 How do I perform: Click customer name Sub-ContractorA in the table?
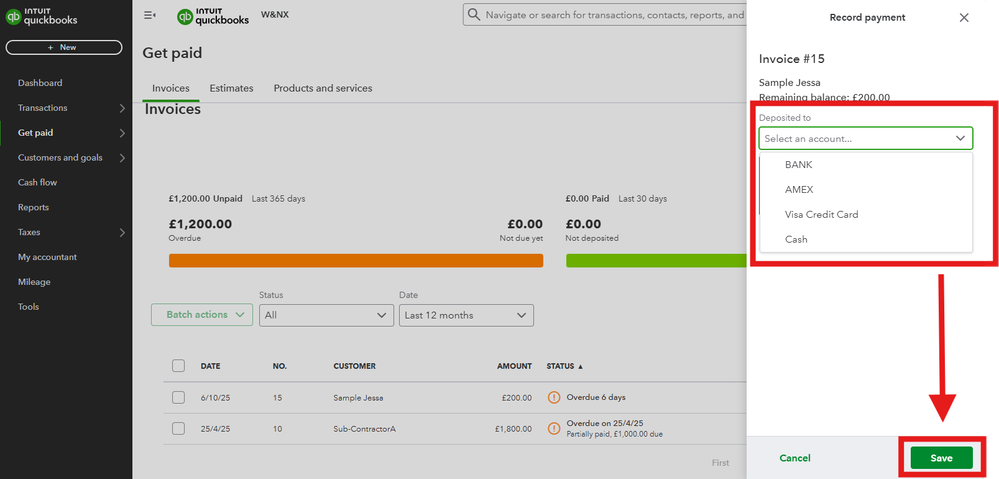tap(364, 429)
